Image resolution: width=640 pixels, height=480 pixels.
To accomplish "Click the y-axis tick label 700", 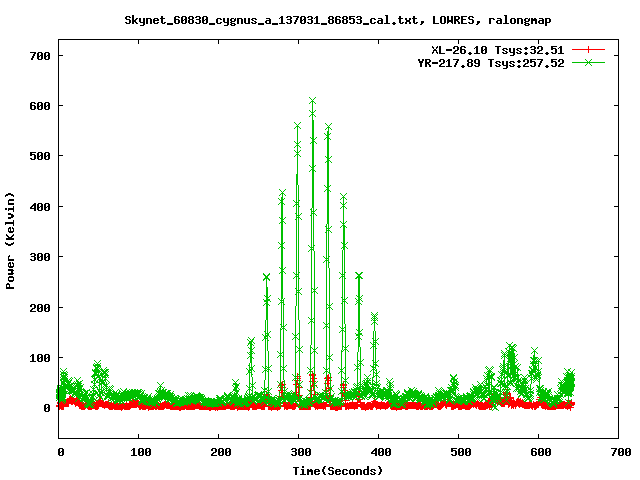I will (40, 56).
